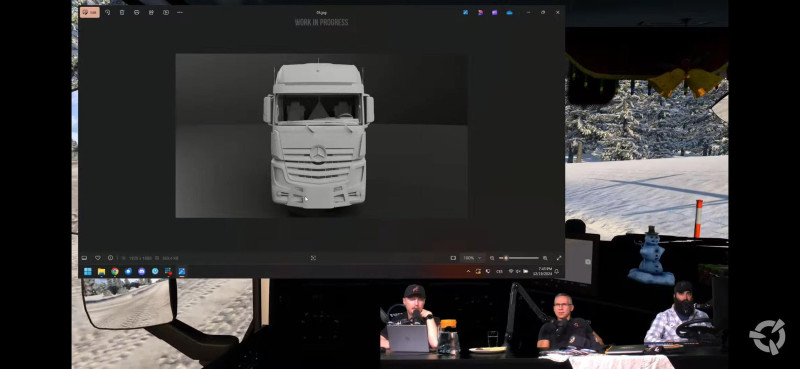Click the center fit-to-screen icon in bottom bar

pyautogui.click(x=313, y=258)
